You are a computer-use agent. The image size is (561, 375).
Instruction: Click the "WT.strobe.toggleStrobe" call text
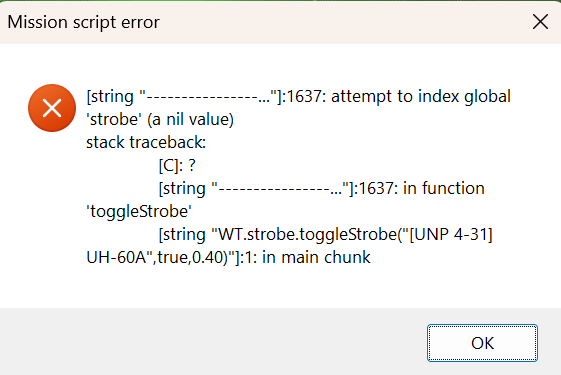pos(308,234)
